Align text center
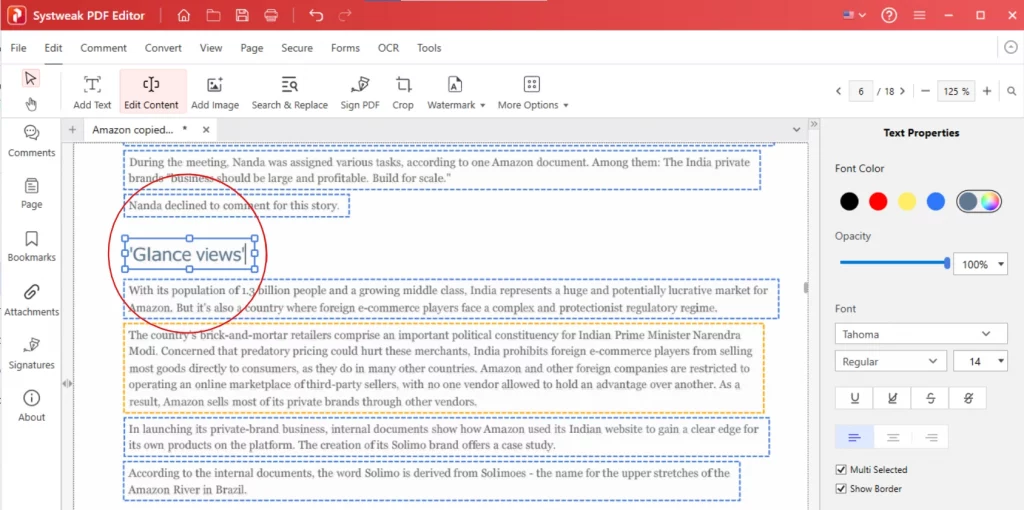Screen dimensions: 1024x510 (893, 437)
